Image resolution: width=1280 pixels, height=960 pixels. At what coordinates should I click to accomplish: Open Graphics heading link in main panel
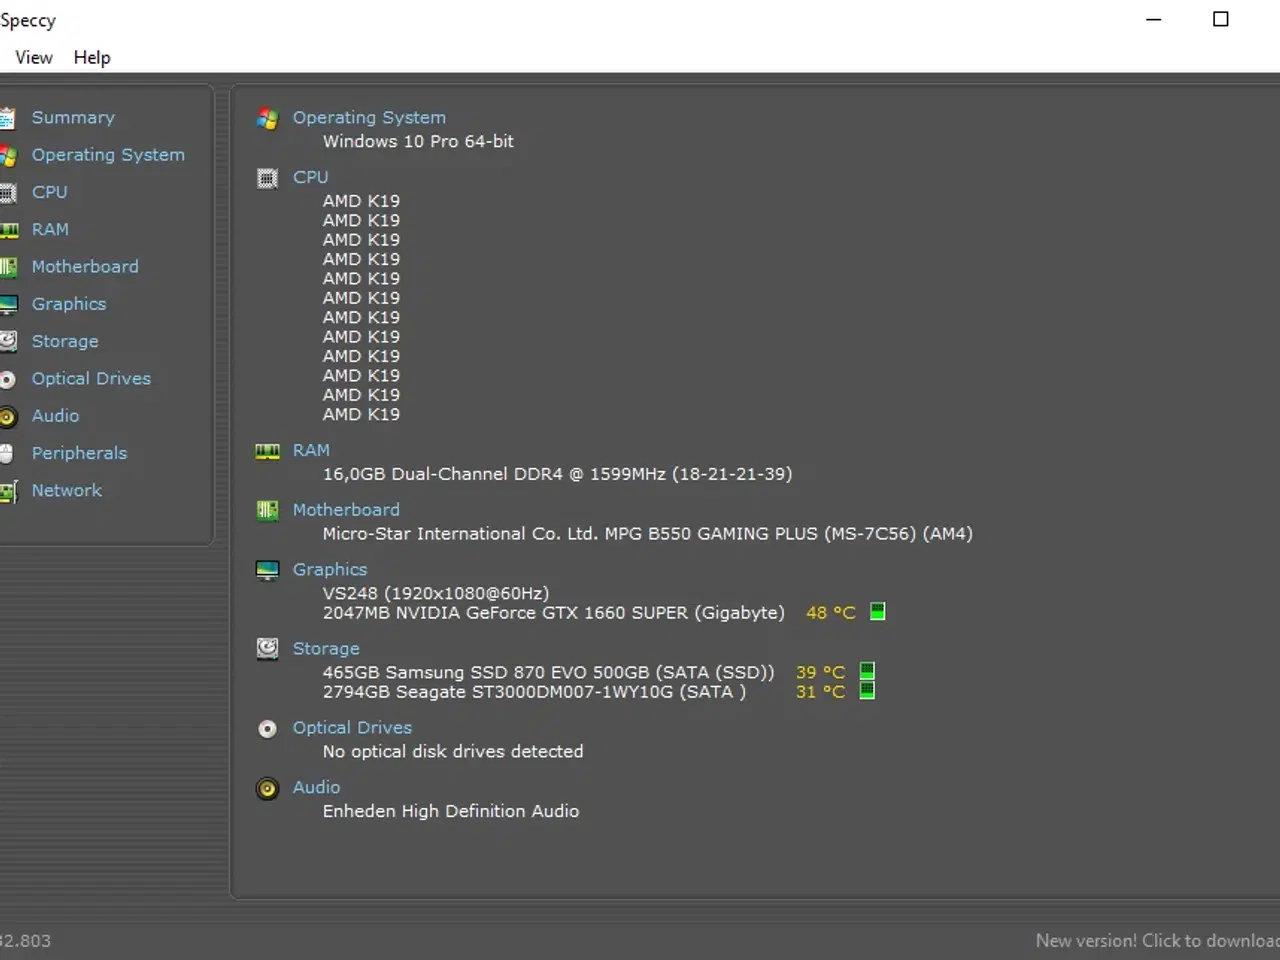(330, 570)
